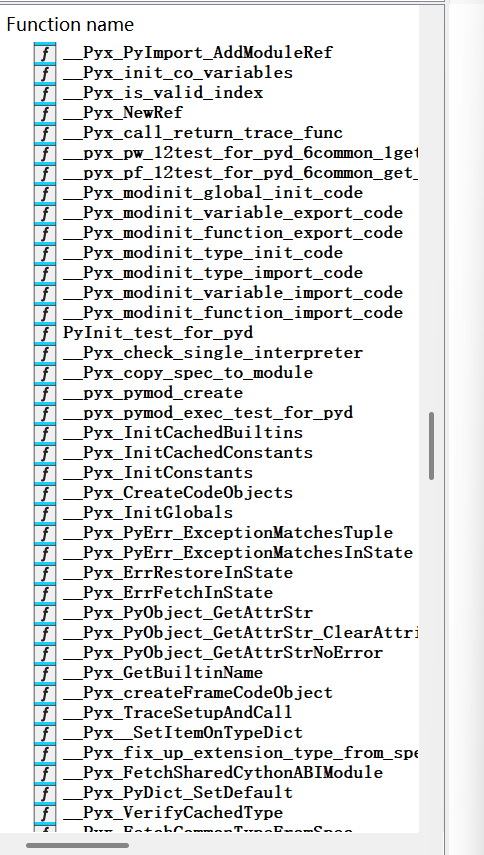Select __Pyx_FetchSharedCythonABIModule entry
The height and width of the screenshot is (855, 484).
(223, 773)
